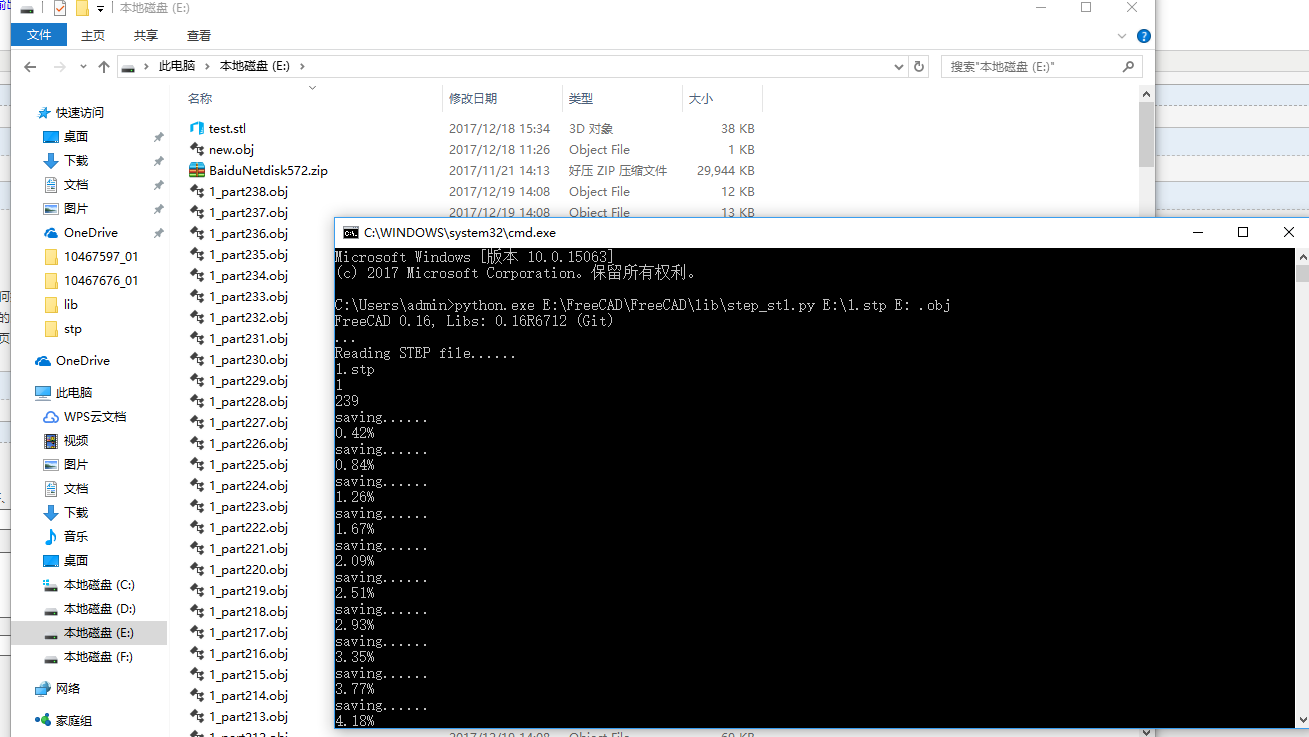Click the BaiduNetdisk572.zip archive icon
This screenshot has height=737, width=1309.
click(x=197, y=170)
